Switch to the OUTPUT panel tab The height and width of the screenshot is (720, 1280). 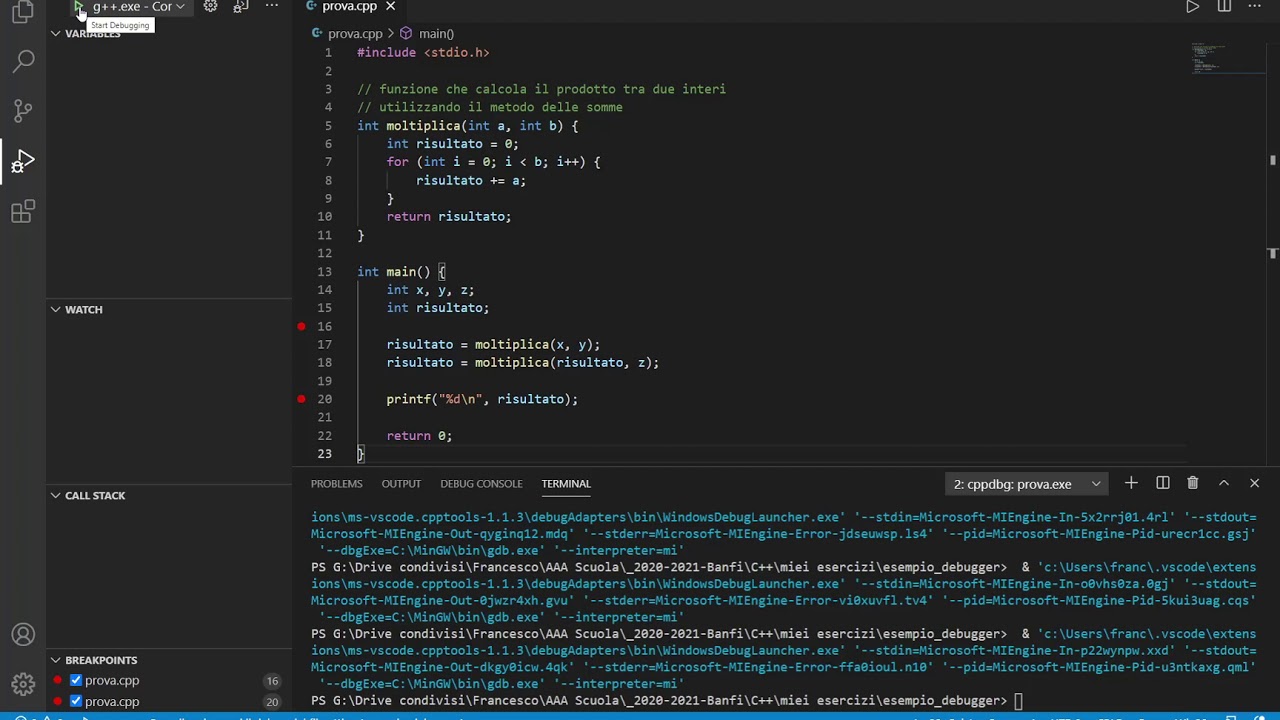coord(401,483)
